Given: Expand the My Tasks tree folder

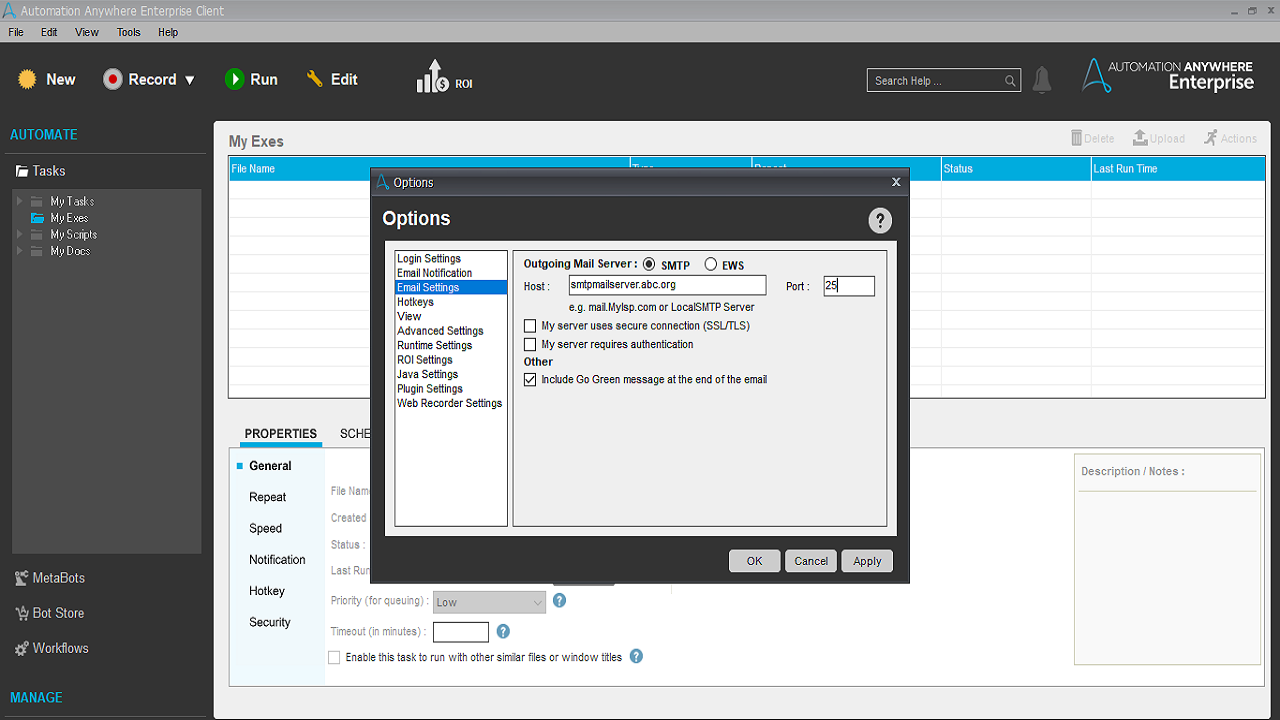Looking at the screenshot, I should pyautogui.click(x=19, y=201).
